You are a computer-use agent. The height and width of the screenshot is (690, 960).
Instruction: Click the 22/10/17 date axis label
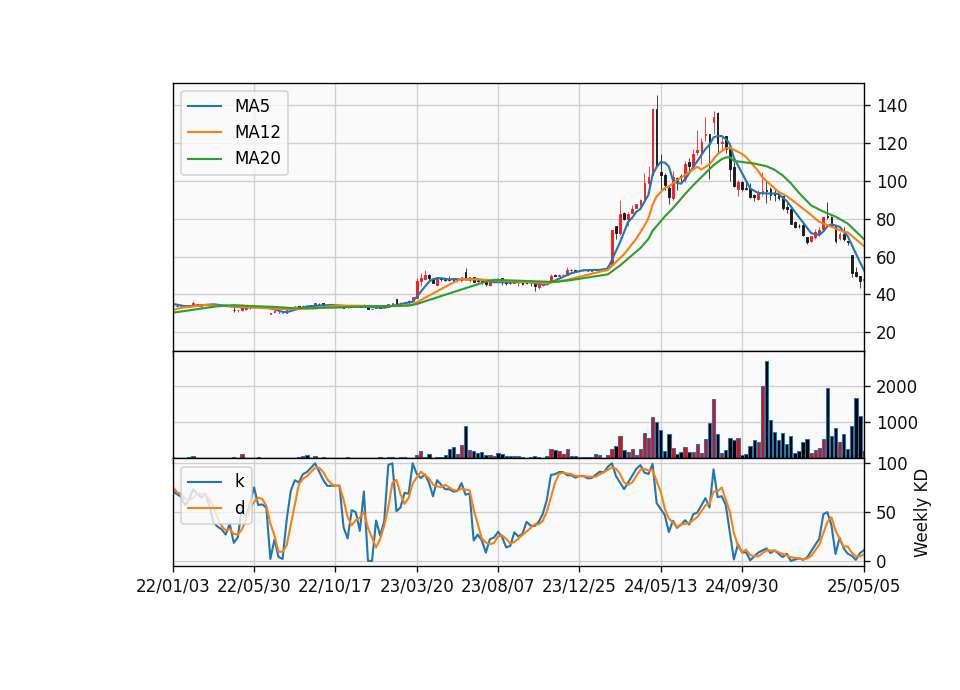tap(335, 586)
